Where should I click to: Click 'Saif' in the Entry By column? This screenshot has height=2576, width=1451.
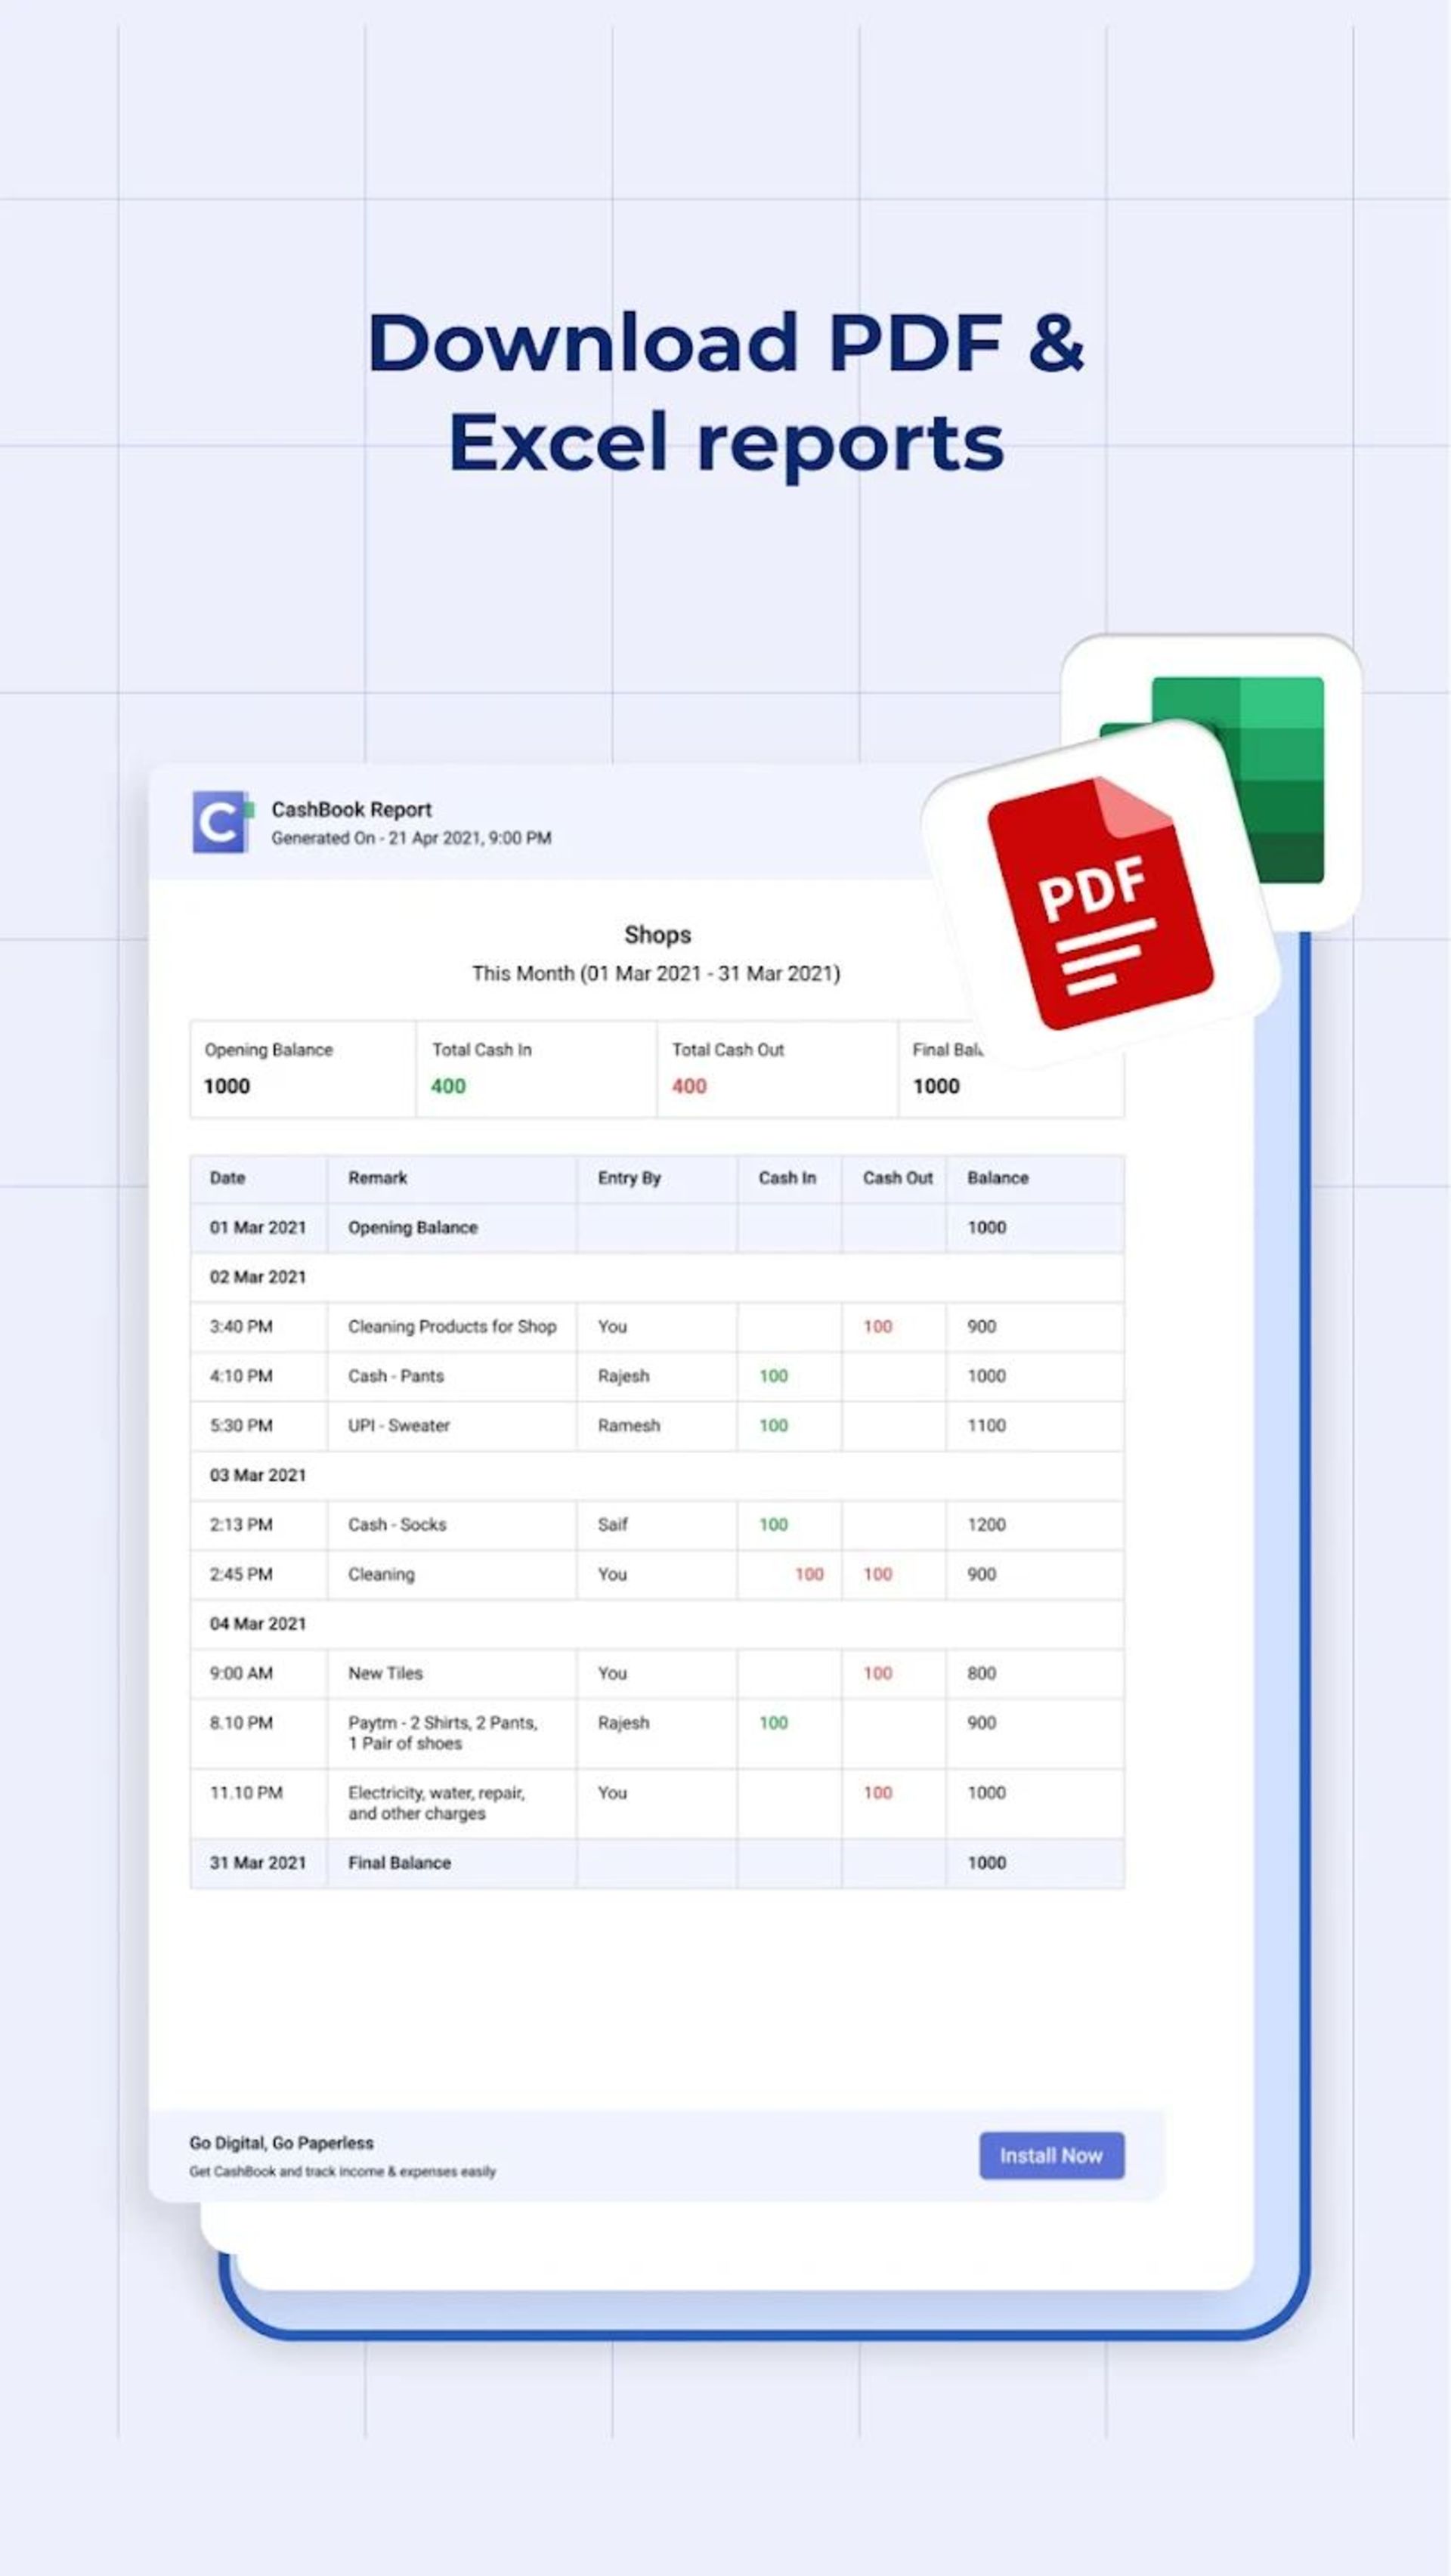click(612, 1524)
